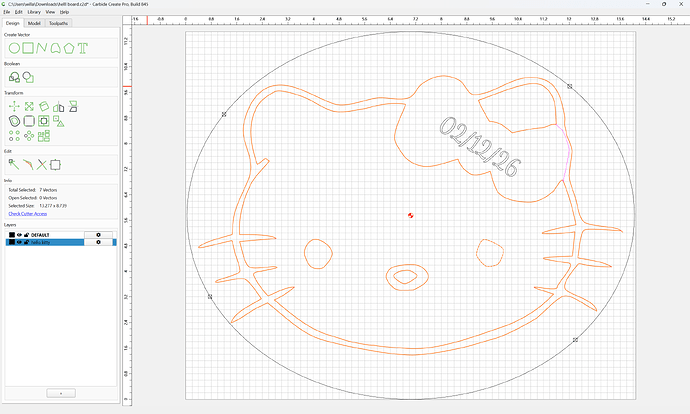The width and height of the screenshot is (690, 414).
Task: Toggle visibility of hello kitty layer
Action: [19, 242]
